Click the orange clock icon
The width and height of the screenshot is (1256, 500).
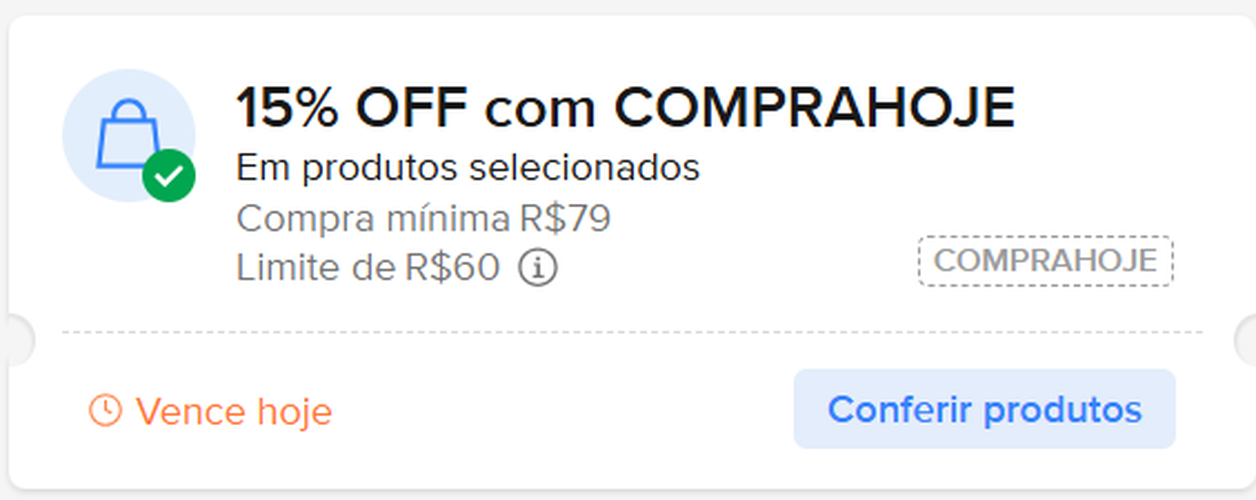click(x=105, y=410)
